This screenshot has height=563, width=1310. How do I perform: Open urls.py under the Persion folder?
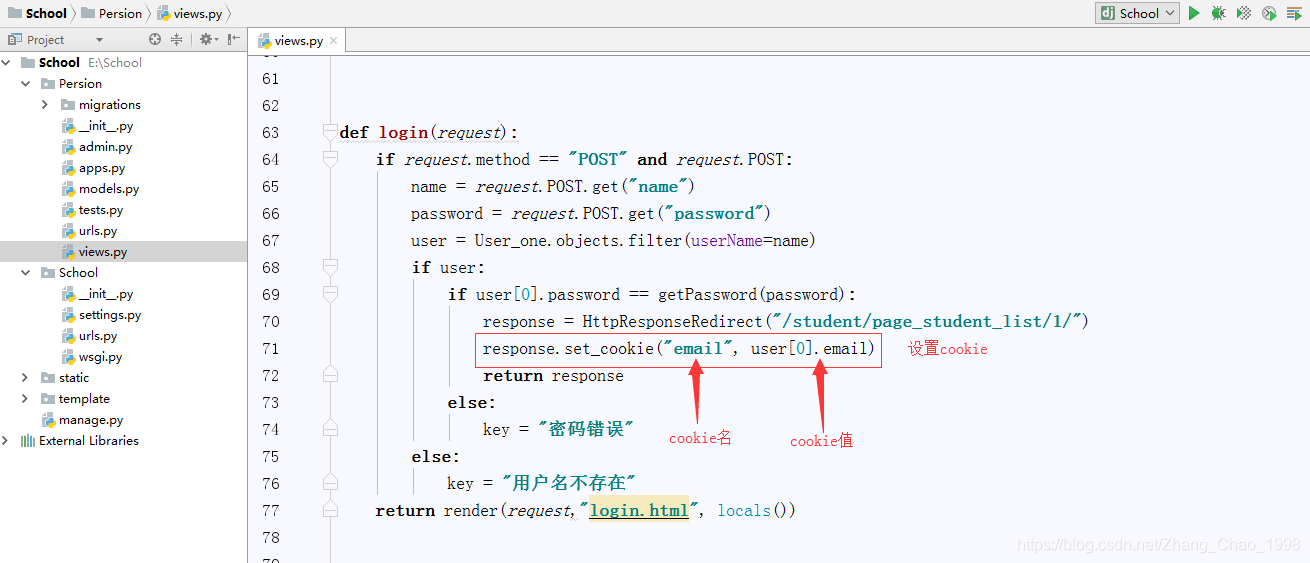coord(98,230)
